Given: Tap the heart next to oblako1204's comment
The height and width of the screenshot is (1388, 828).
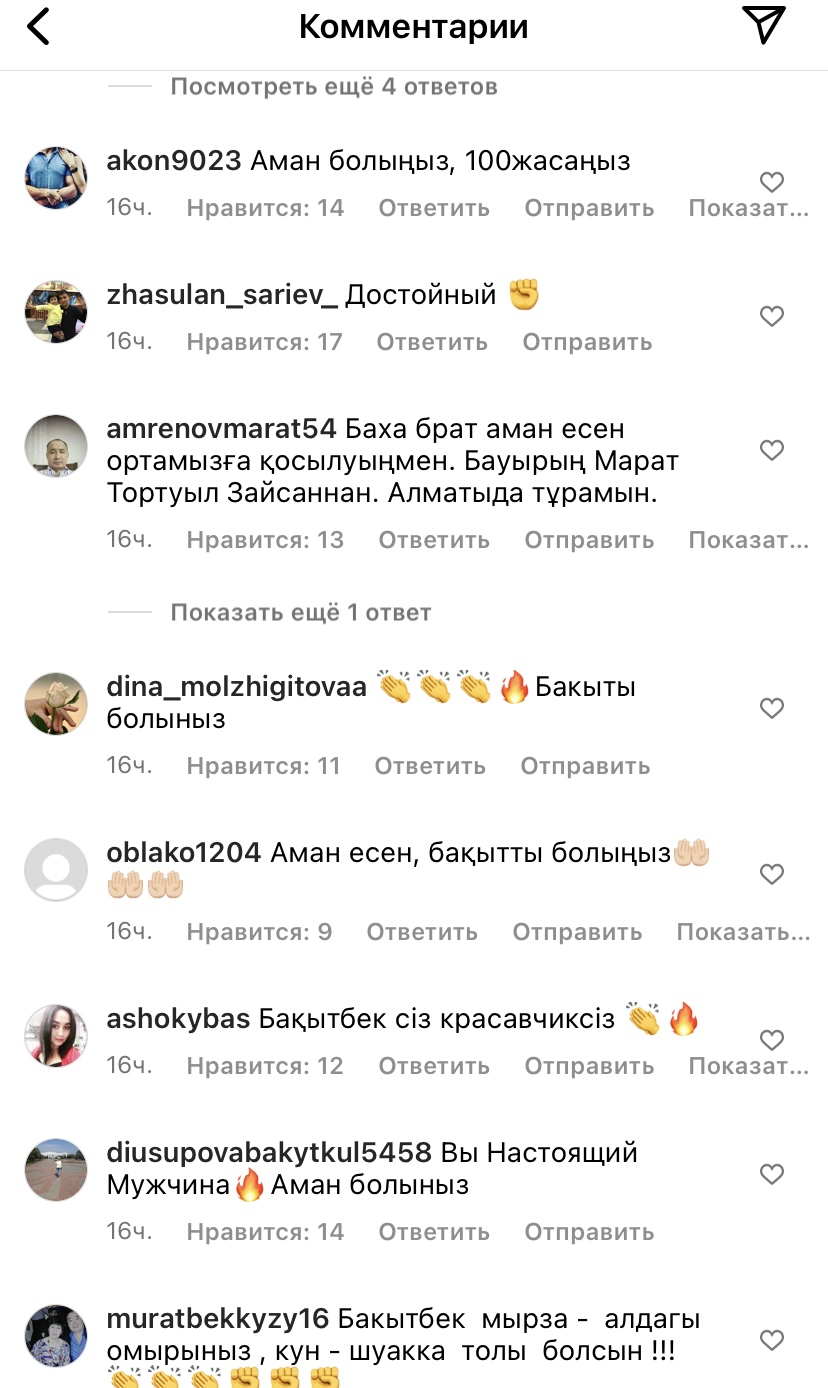Looking at the screenshot, I should click(x=771, y=874).
